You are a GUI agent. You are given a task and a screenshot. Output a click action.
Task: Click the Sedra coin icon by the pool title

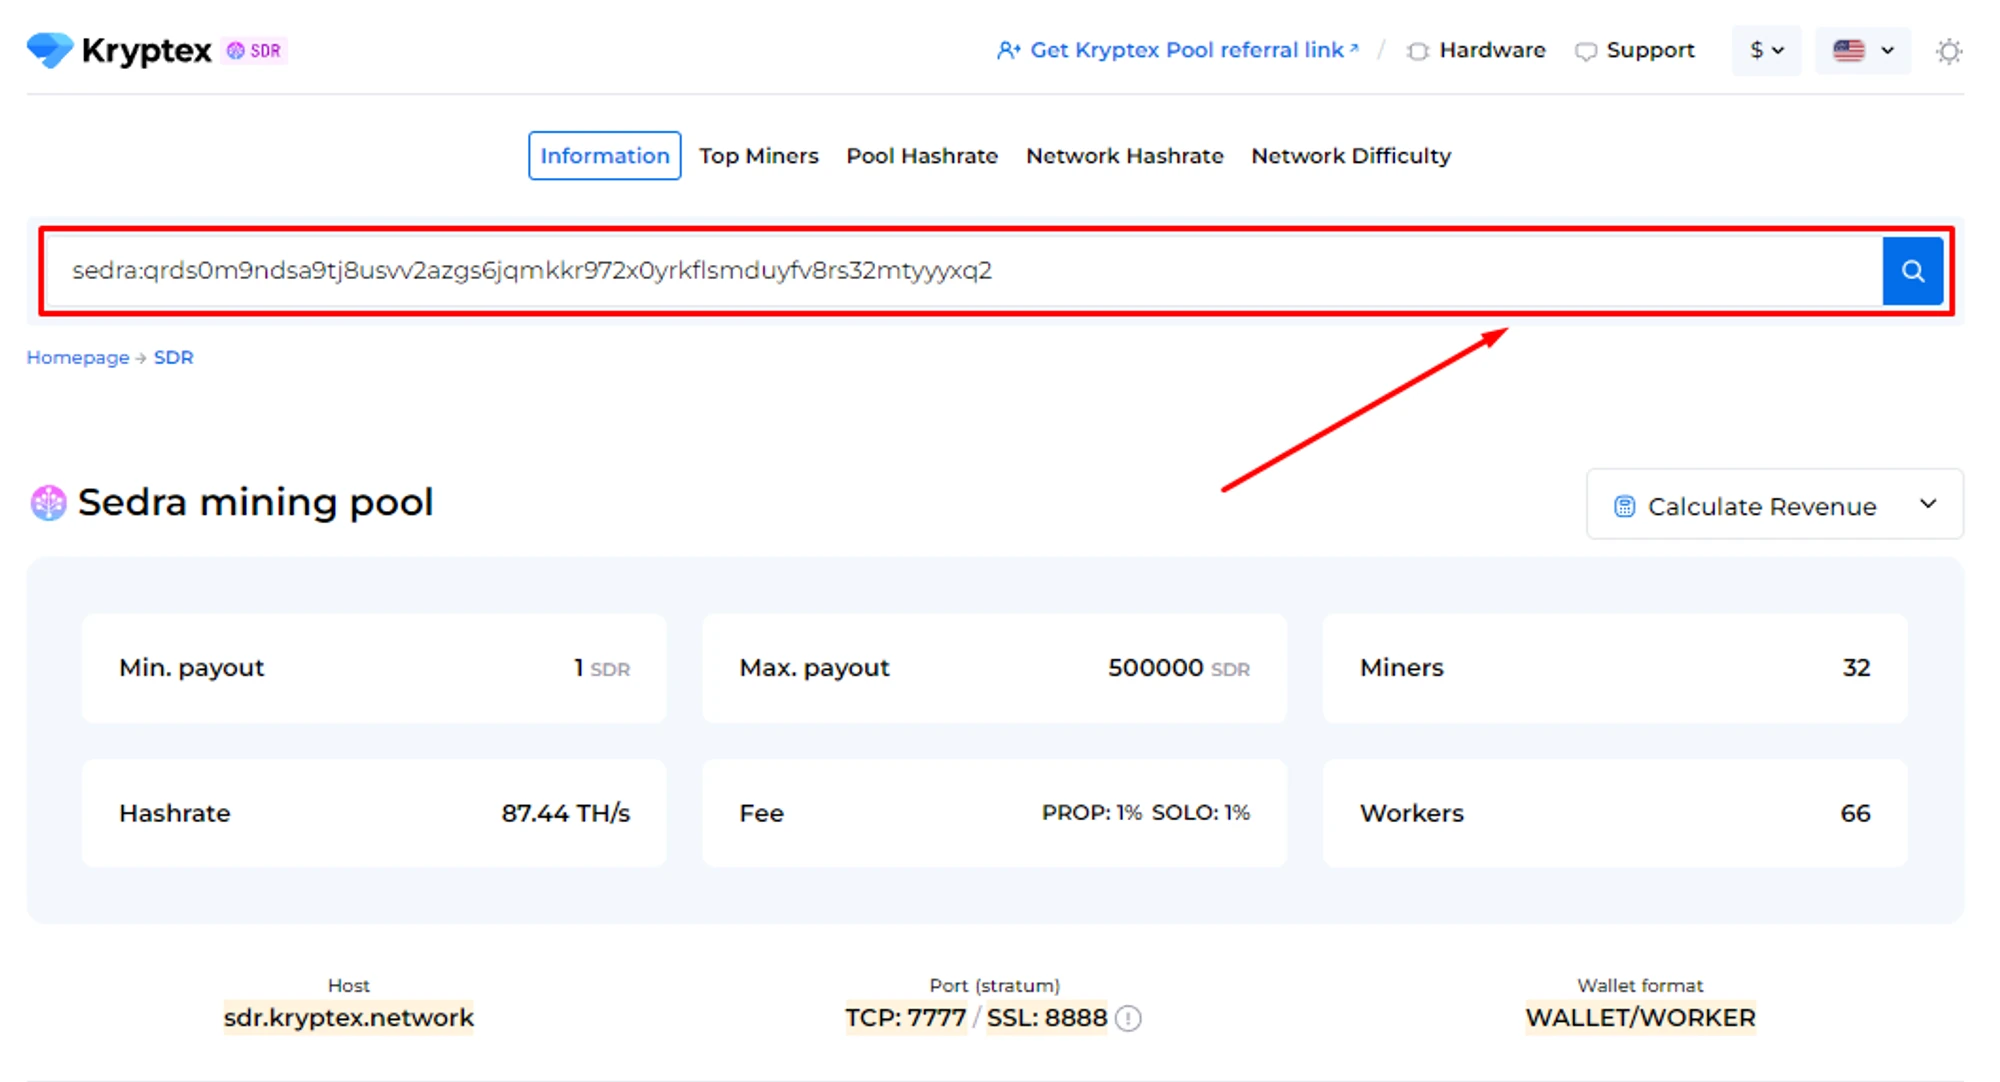click(48, 503)
